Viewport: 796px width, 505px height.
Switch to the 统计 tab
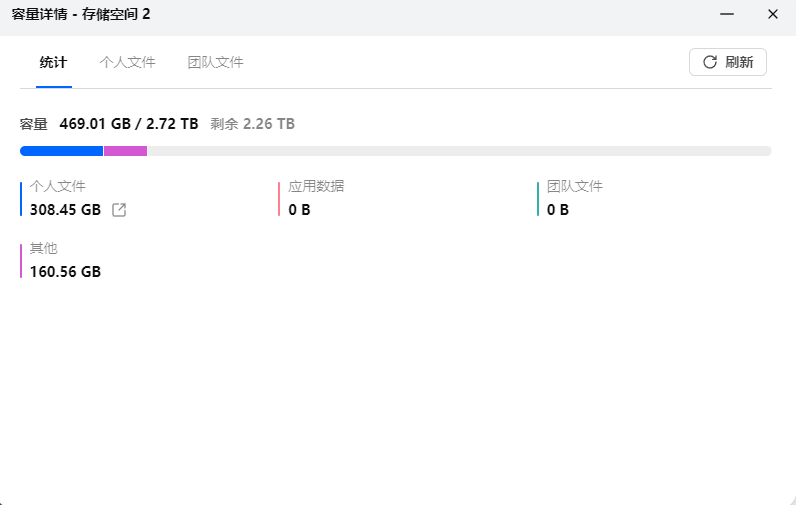53,62
